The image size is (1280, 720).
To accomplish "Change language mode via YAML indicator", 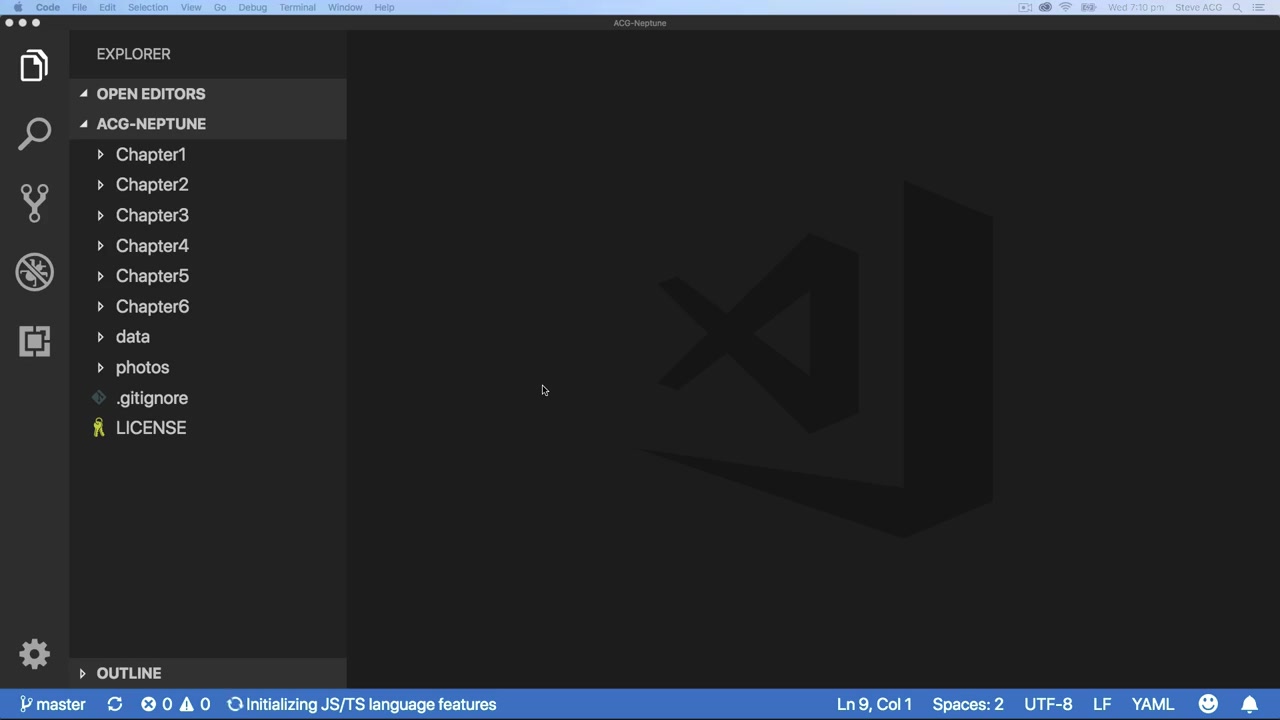I will pos(1153,704).
